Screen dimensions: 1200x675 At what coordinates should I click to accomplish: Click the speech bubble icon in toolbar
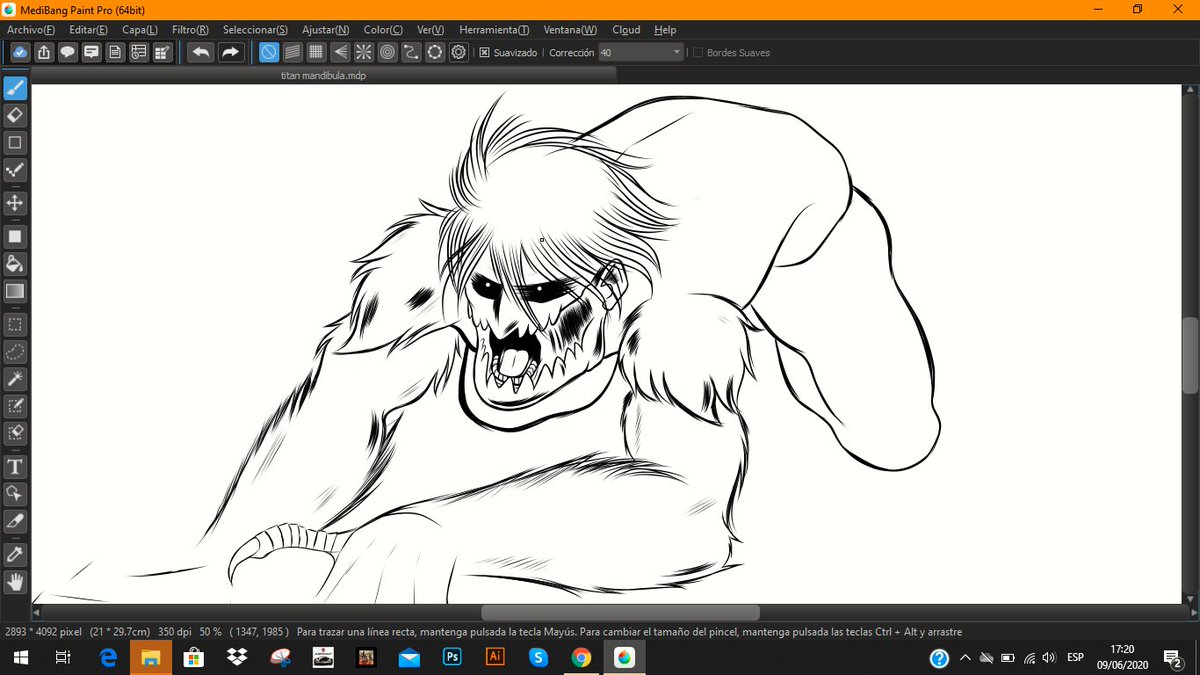(x=68, y=52)
